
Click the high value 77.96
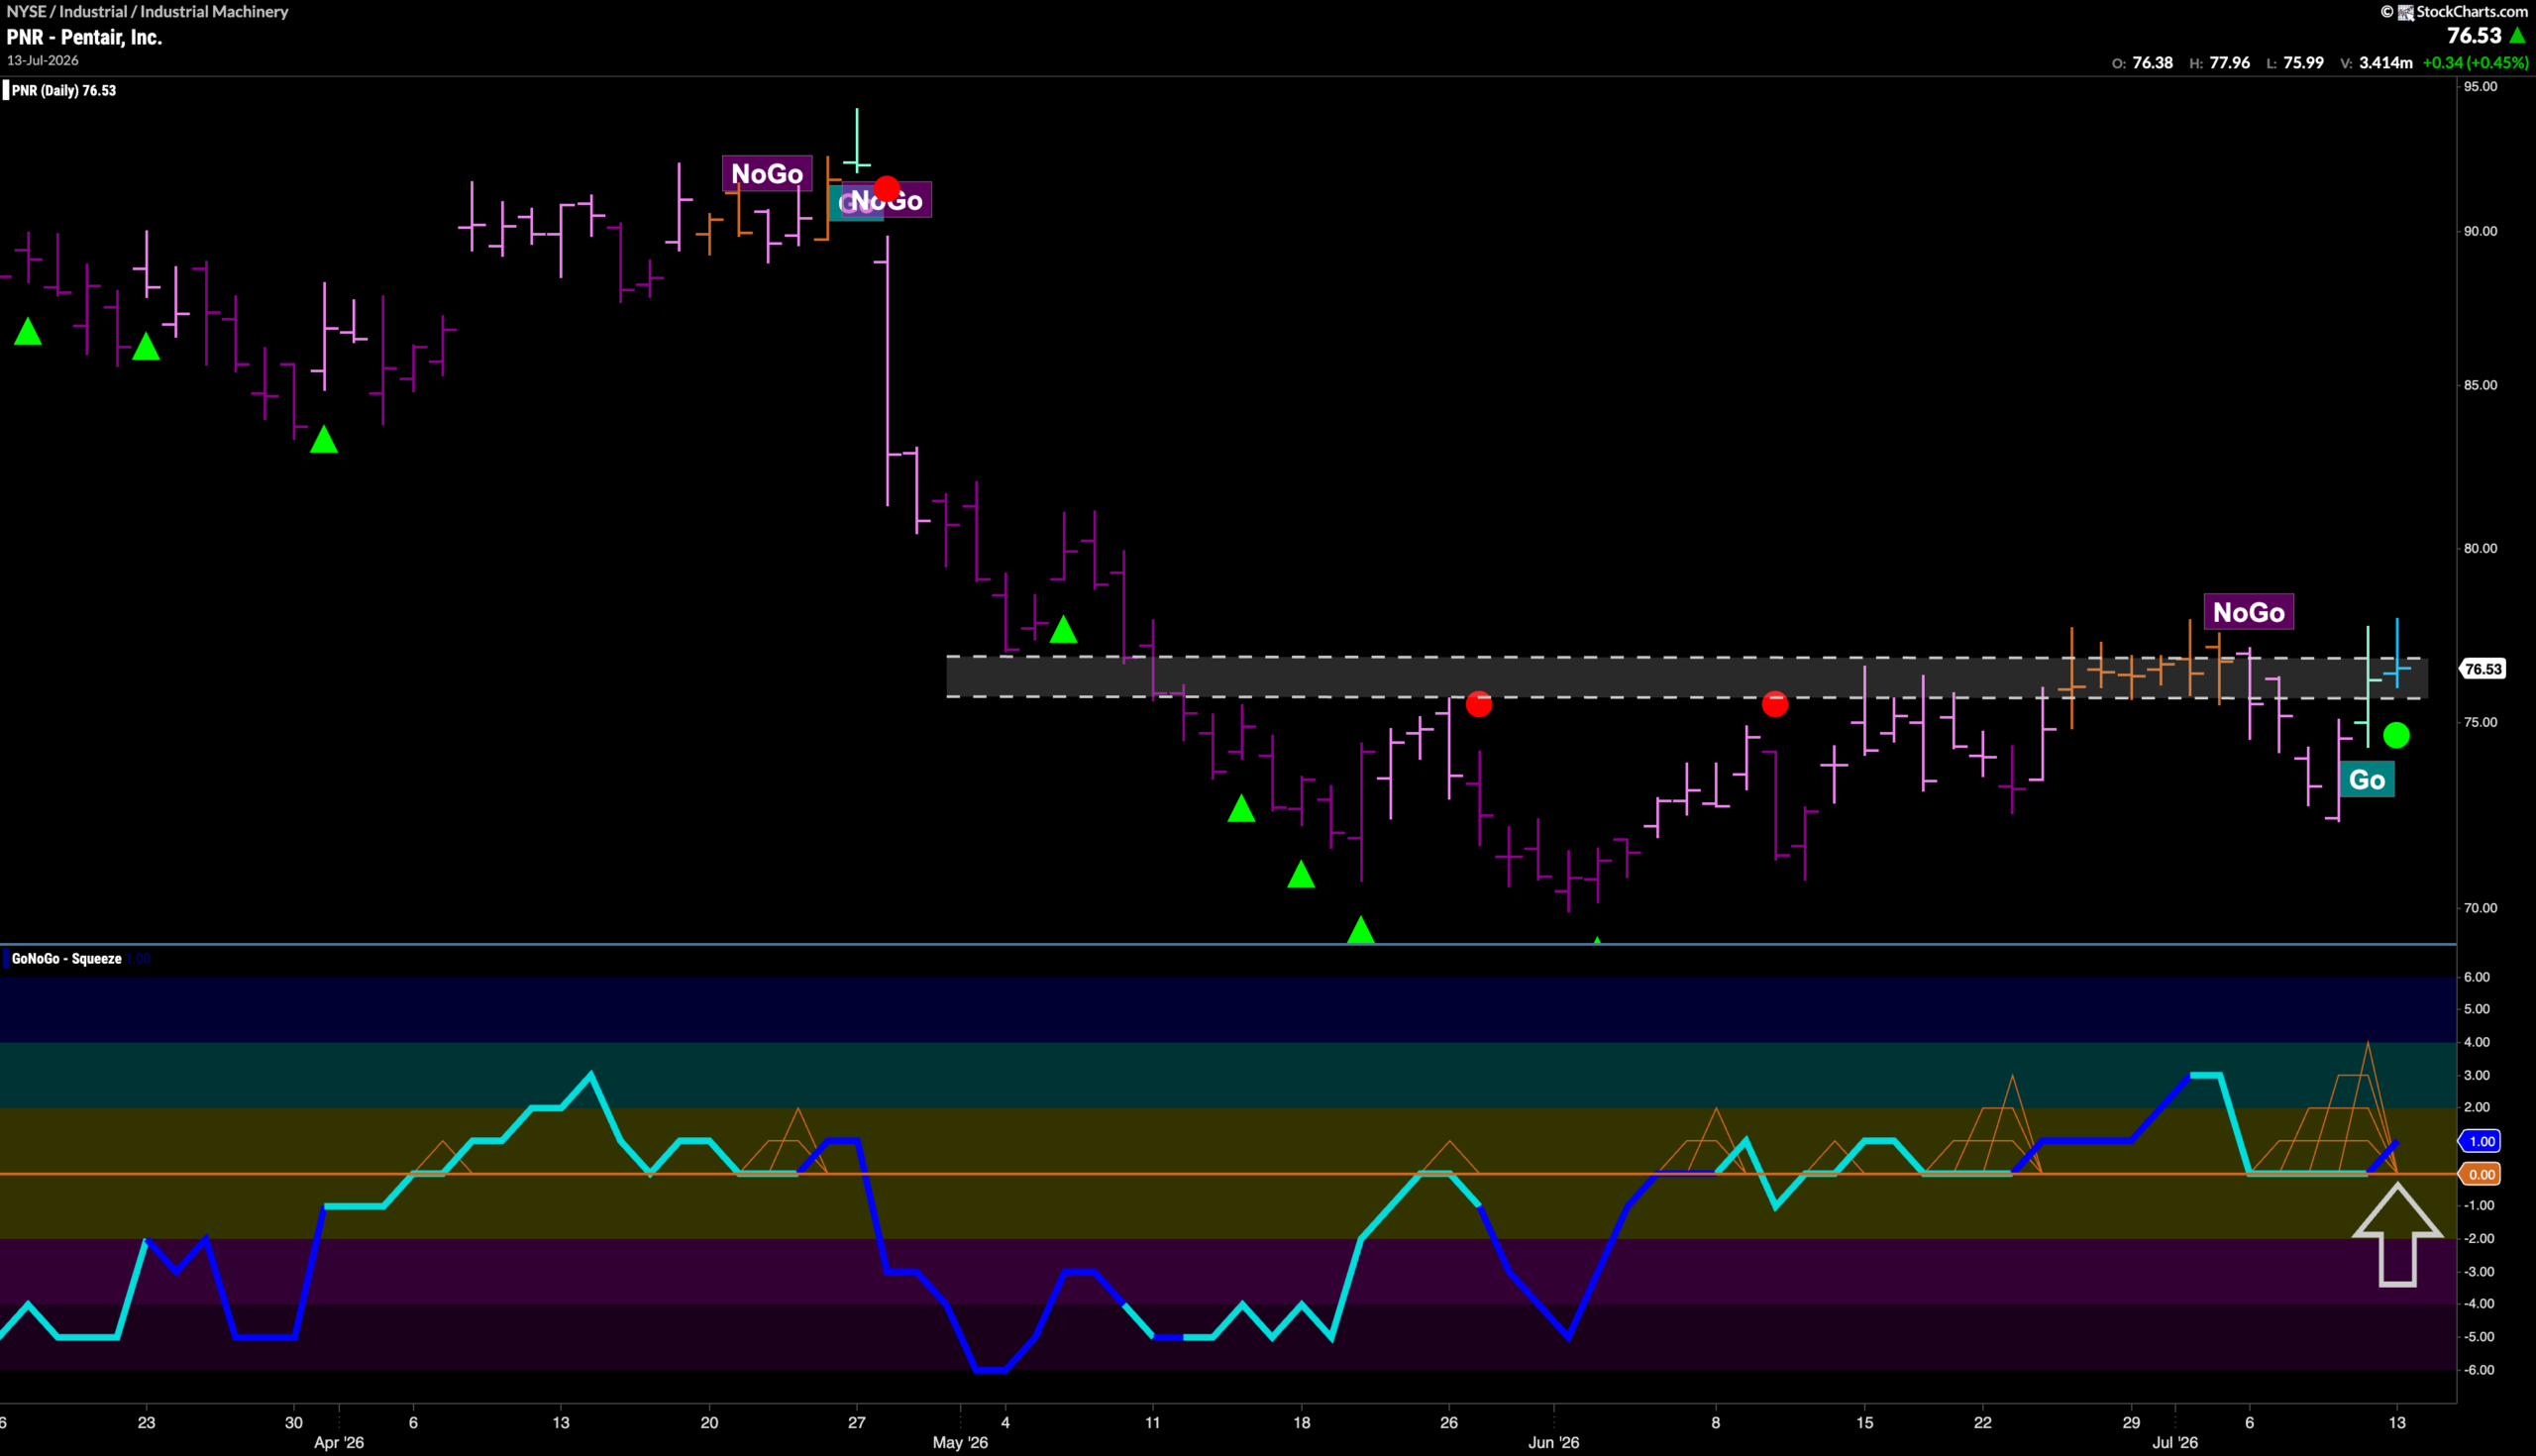(x=2230, y=63)
